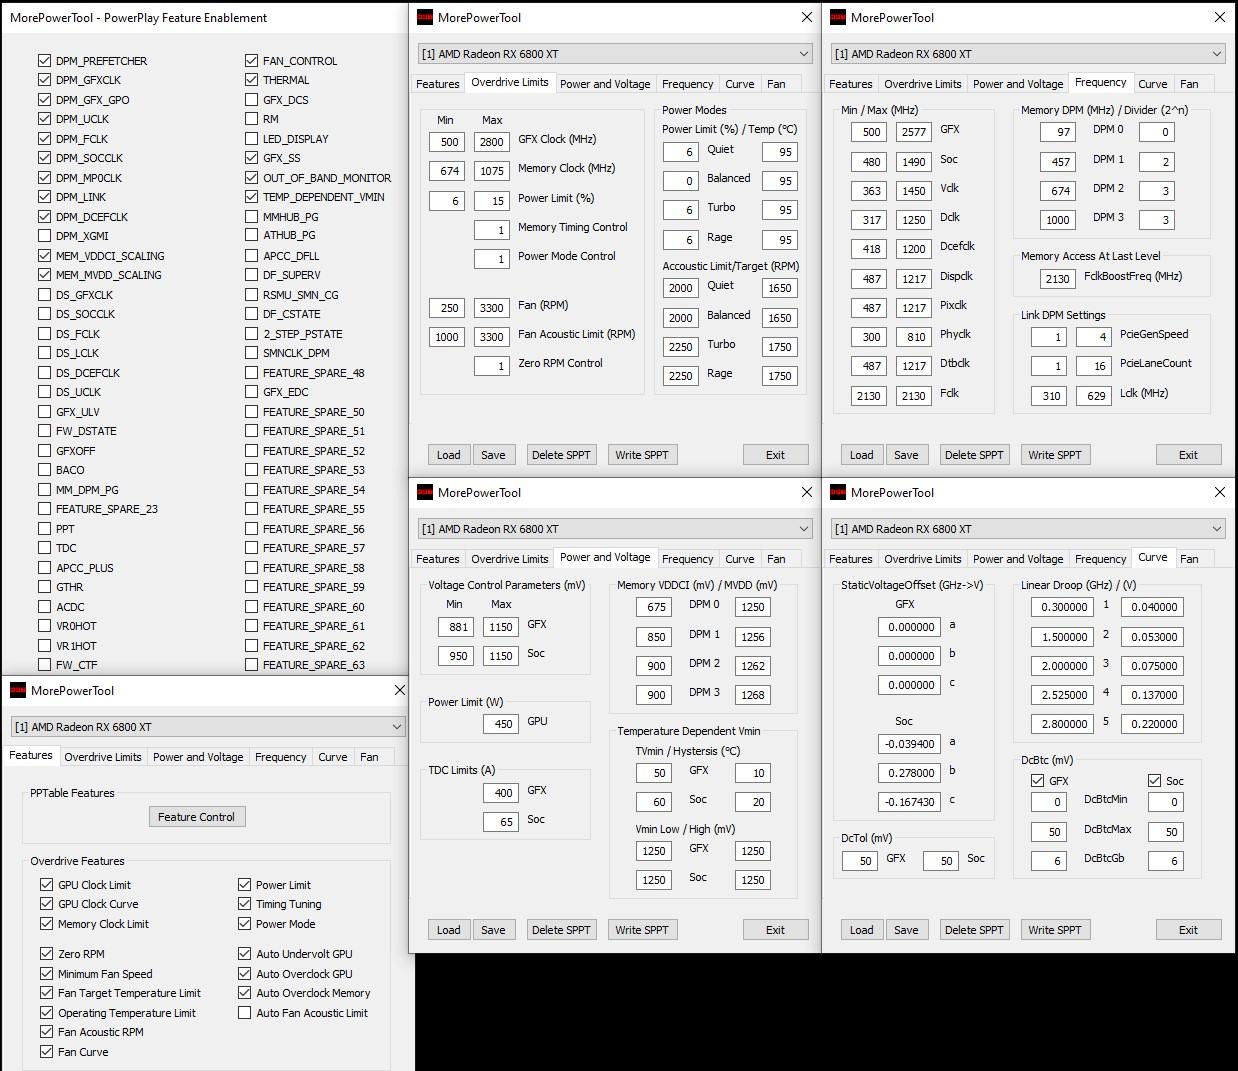Image resolution: width=1238 pixels, height=1071 pixels.
Task: Click MorePowerTool title icon in Curve window
Action: click(838, 492)
